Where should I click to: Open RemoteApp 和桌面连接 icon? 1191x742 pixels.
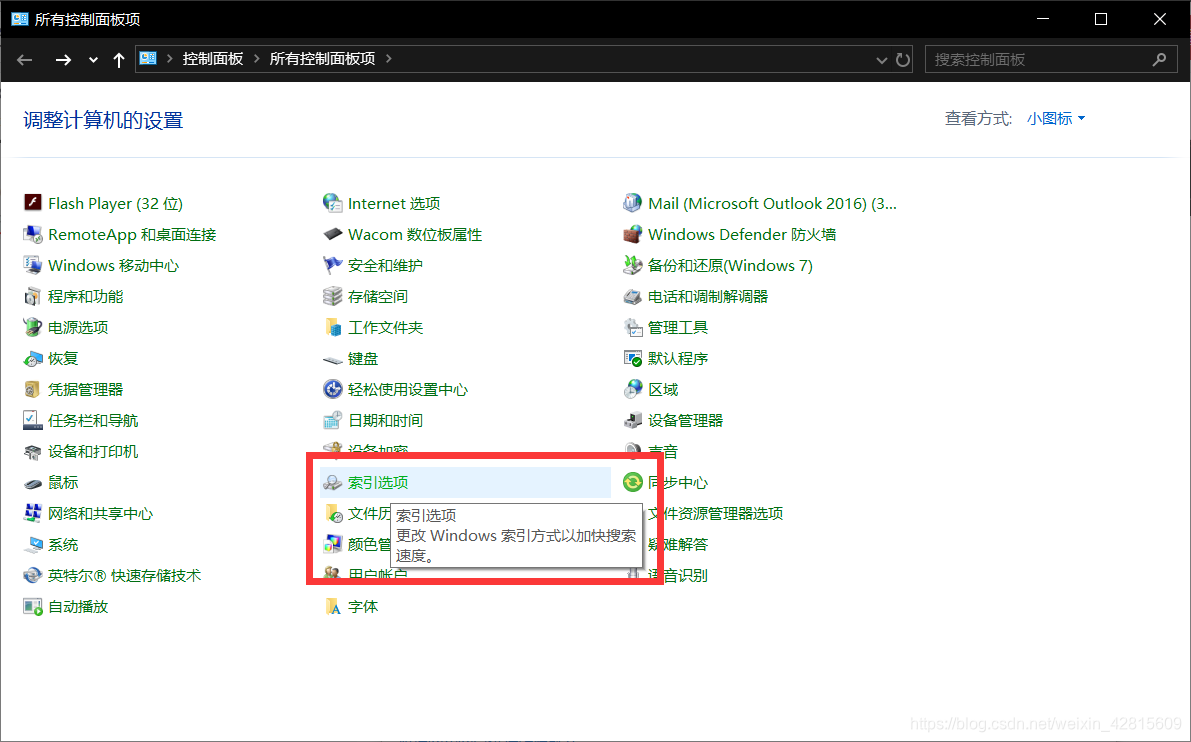[x=32, y=234]
